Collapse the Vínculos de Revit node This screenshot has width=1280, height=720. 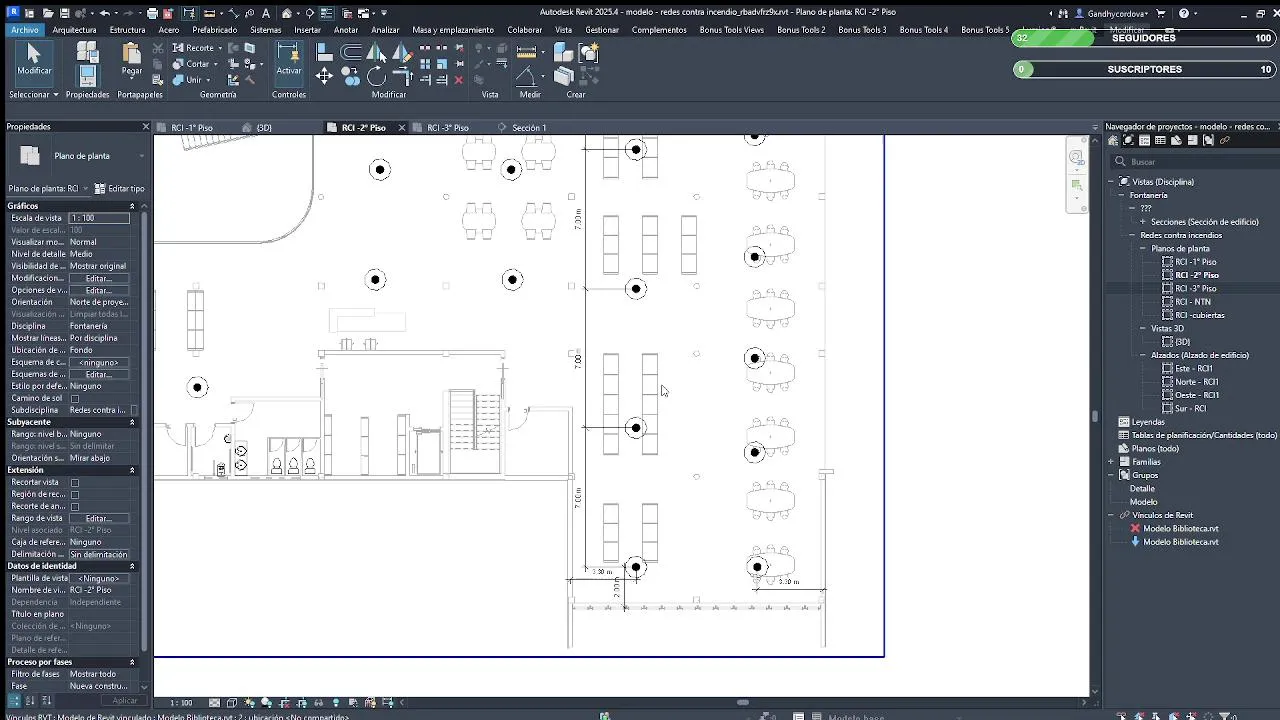(x=1112, y=515)
